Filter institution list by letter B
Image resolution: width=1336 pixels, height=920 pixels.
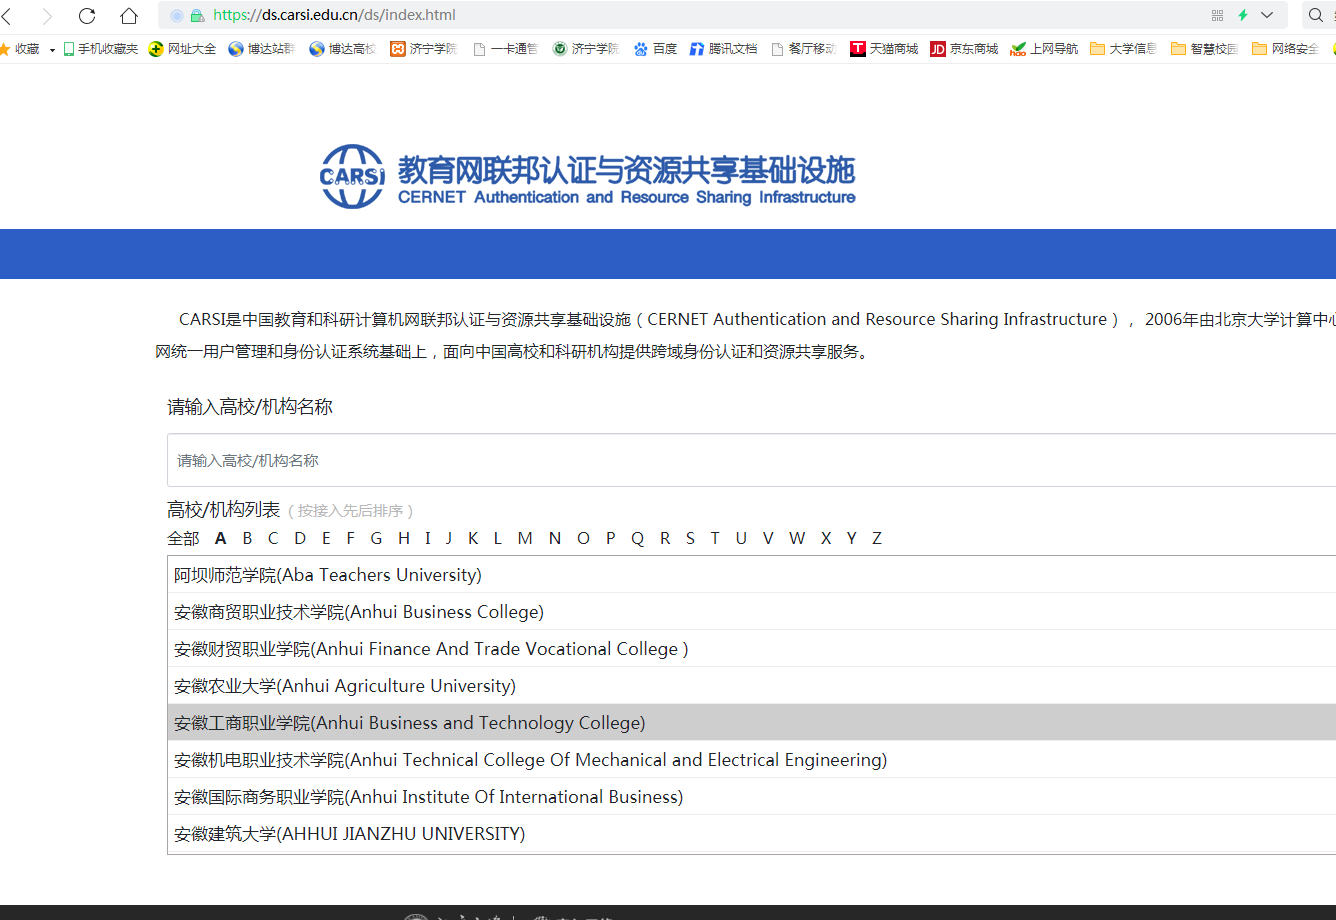(x=247, y=538)
